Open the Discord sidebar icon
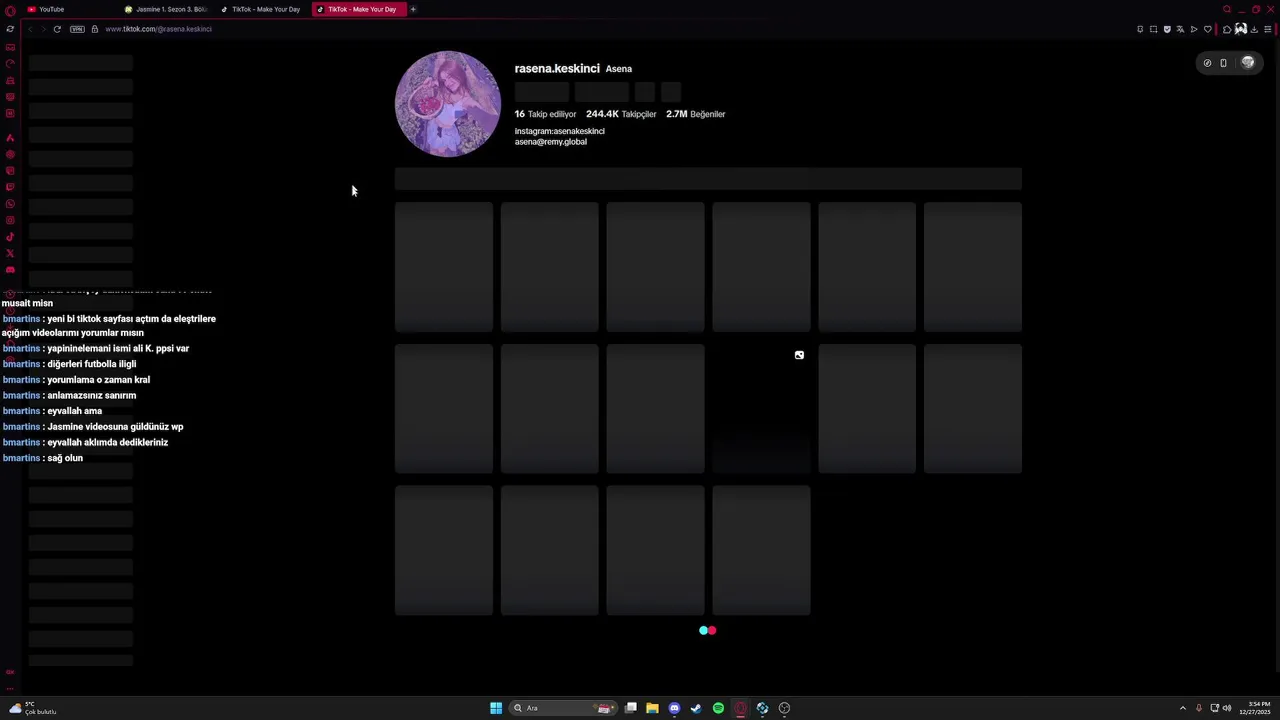The height and width of the screenshot is (720, 1280). (10, 270)
